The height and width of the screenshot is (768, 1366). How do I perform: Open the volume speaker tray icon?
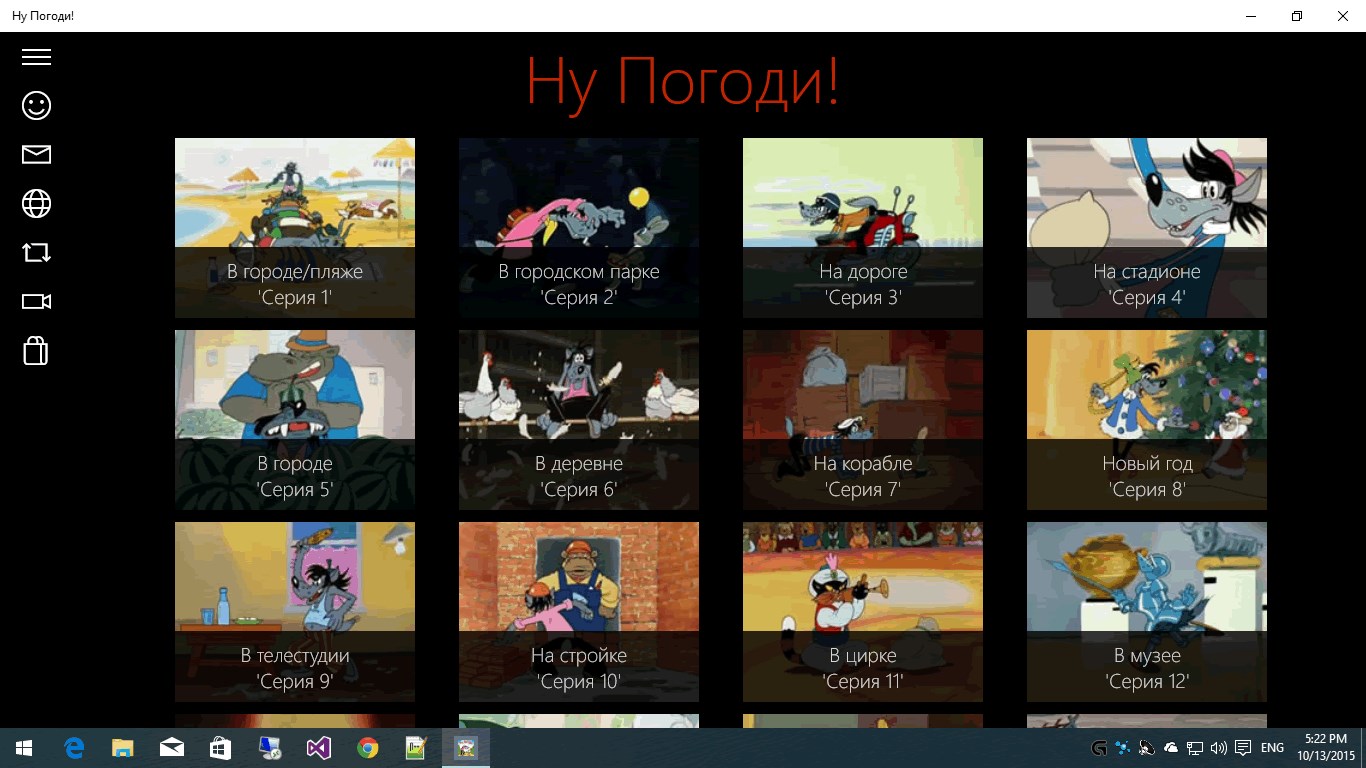1218,748
